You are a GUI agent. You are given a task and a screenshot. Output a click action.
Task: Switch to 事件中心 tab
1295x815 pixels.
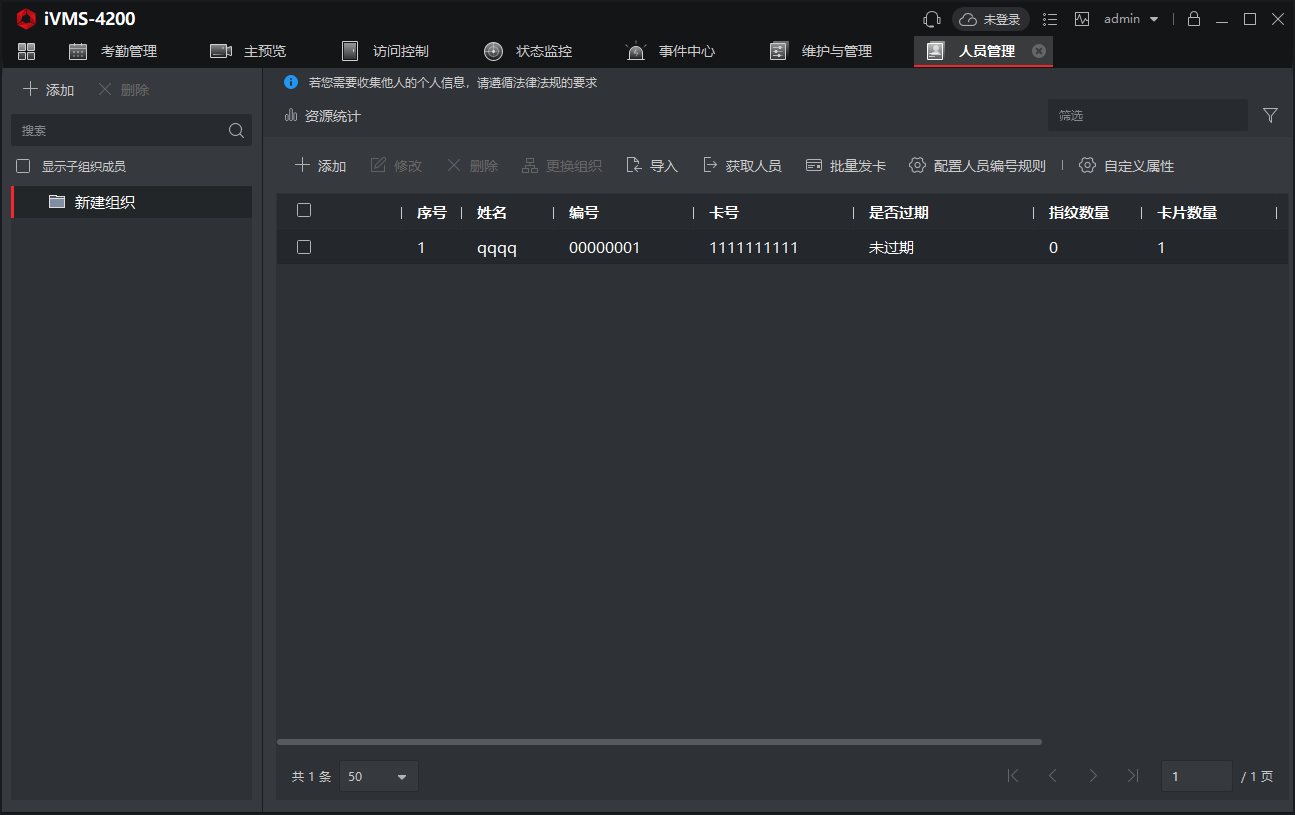(x=670, y=51)
